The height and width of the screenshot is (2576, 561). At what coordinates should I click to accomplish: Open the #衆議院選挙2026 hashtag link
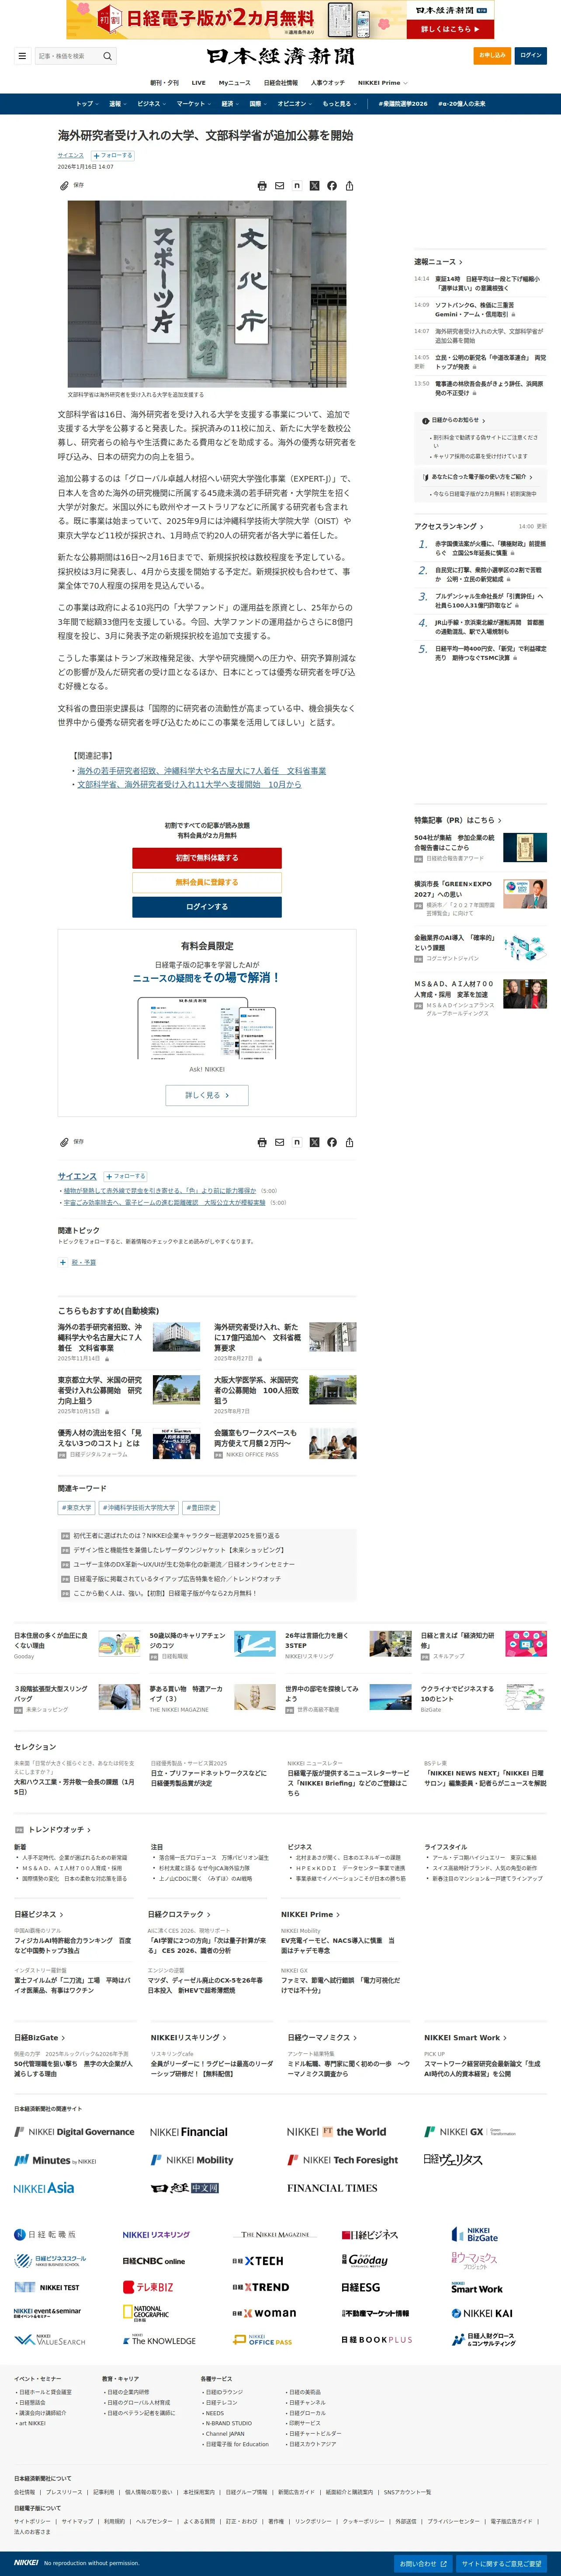(x=402, y=104)
